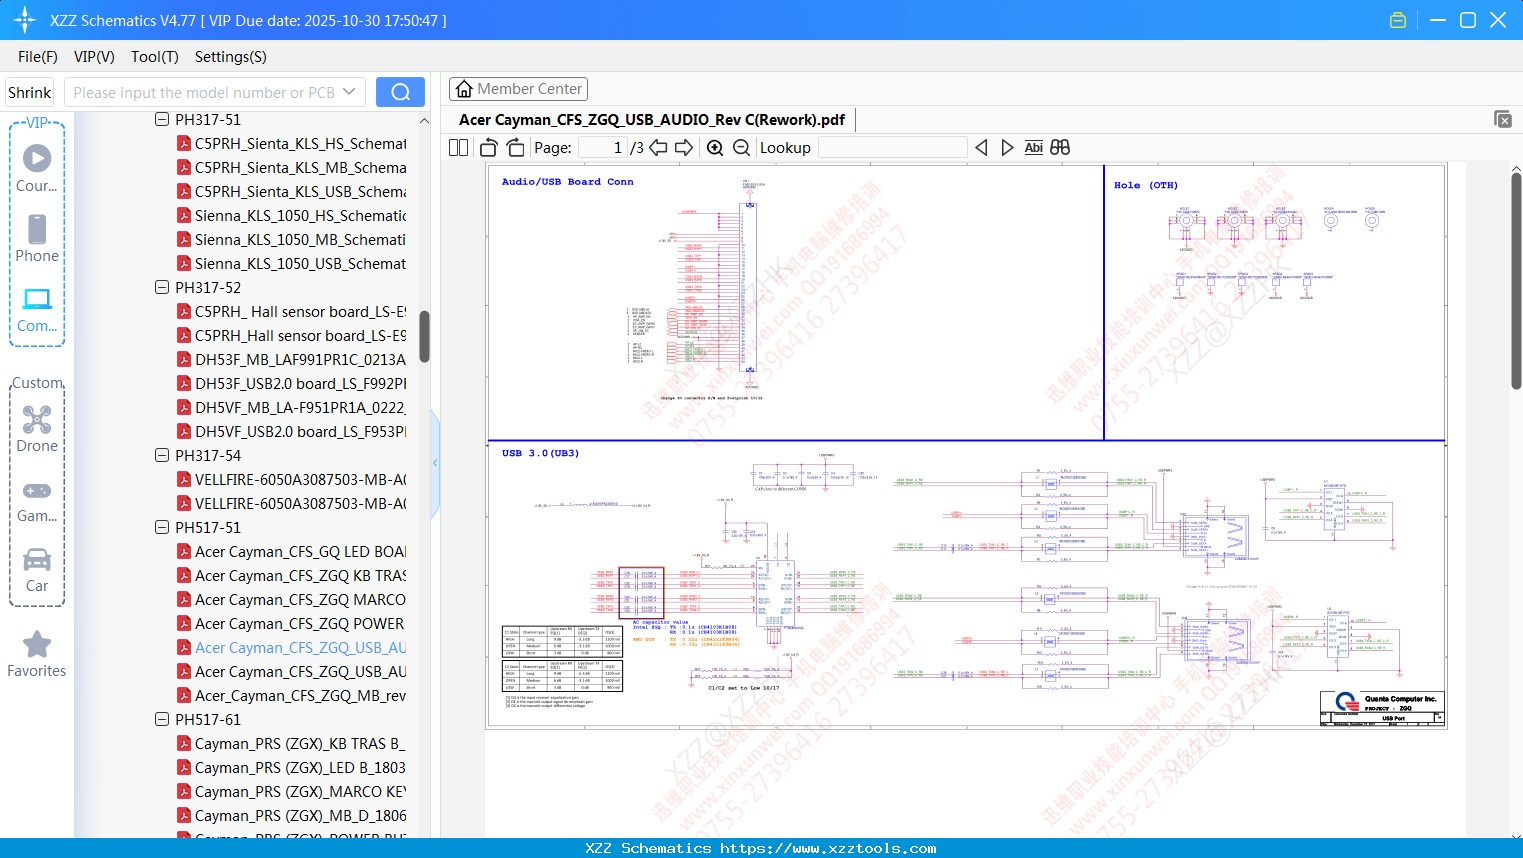Go to the next page arrow
1523x858 pixels.
(684, 148)
